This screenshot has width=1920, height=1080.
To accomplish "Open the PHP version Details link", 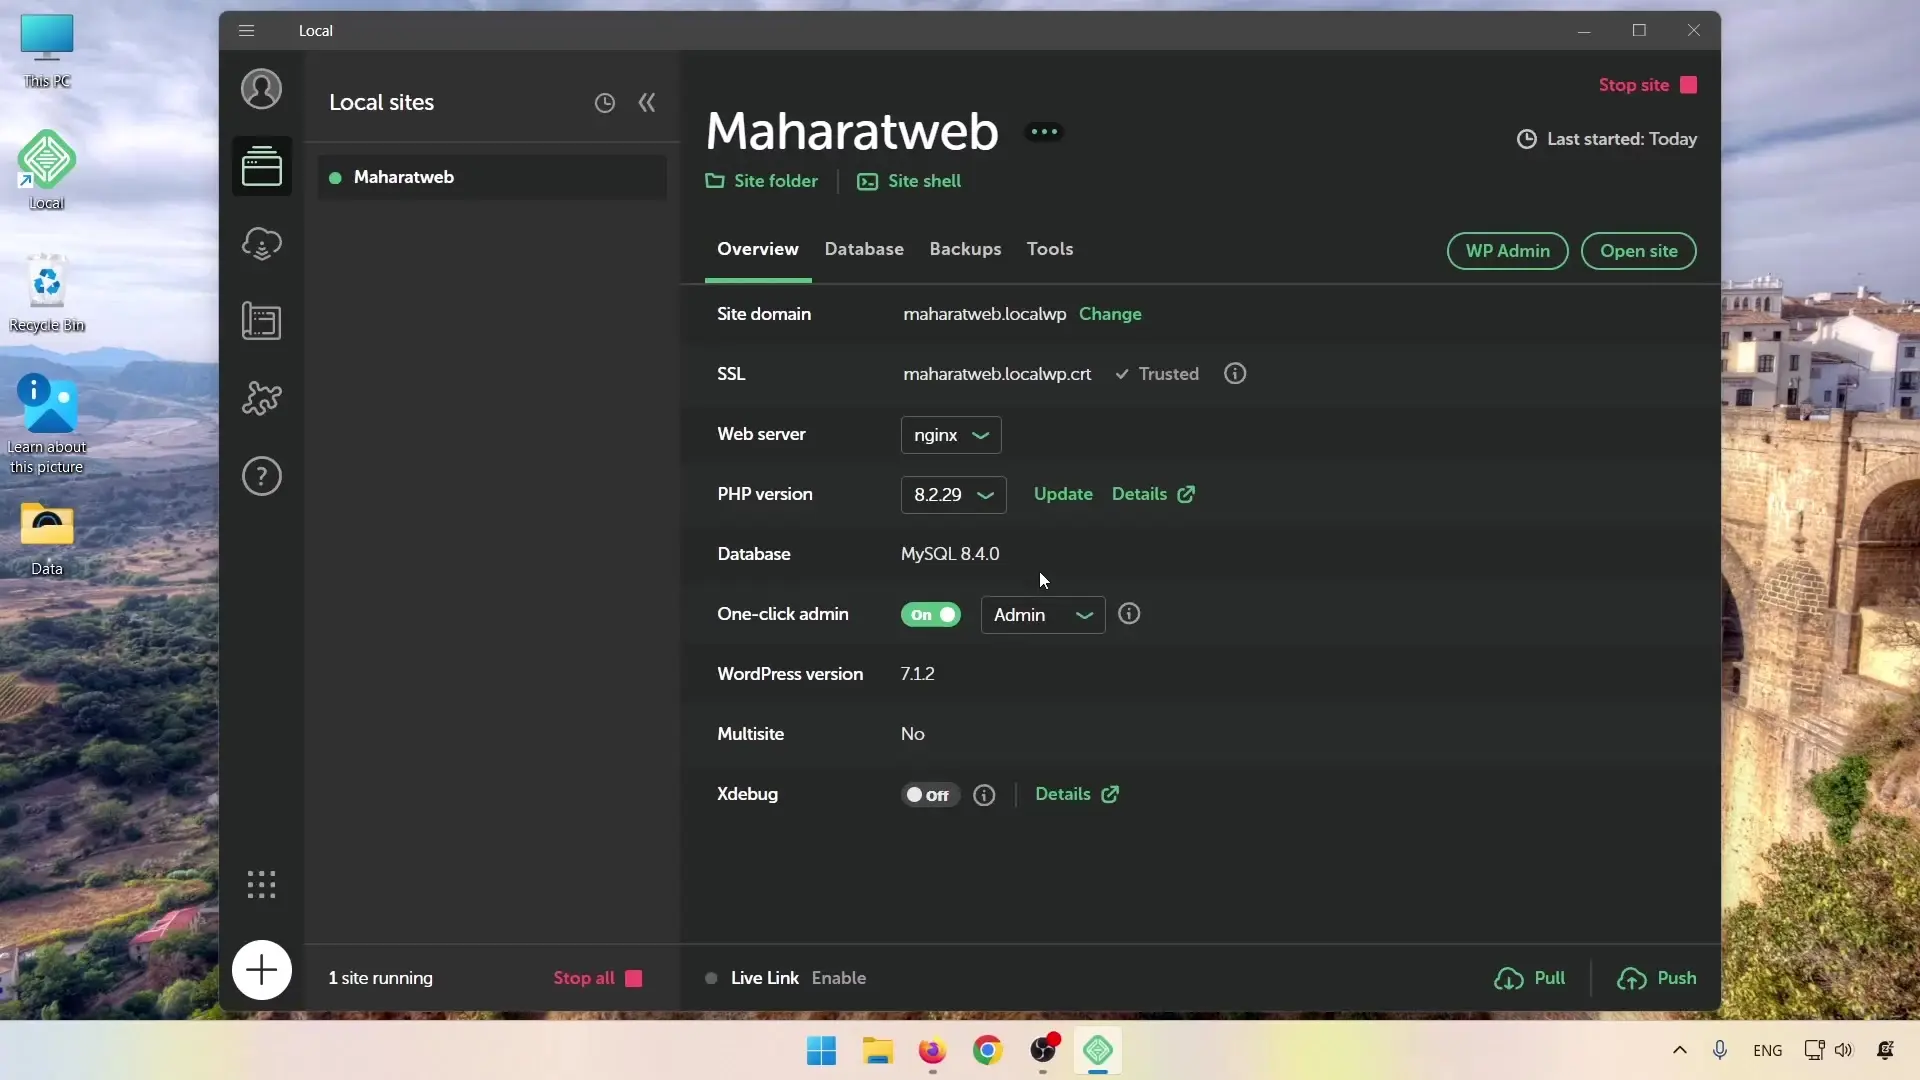I will click(1153, 494).
